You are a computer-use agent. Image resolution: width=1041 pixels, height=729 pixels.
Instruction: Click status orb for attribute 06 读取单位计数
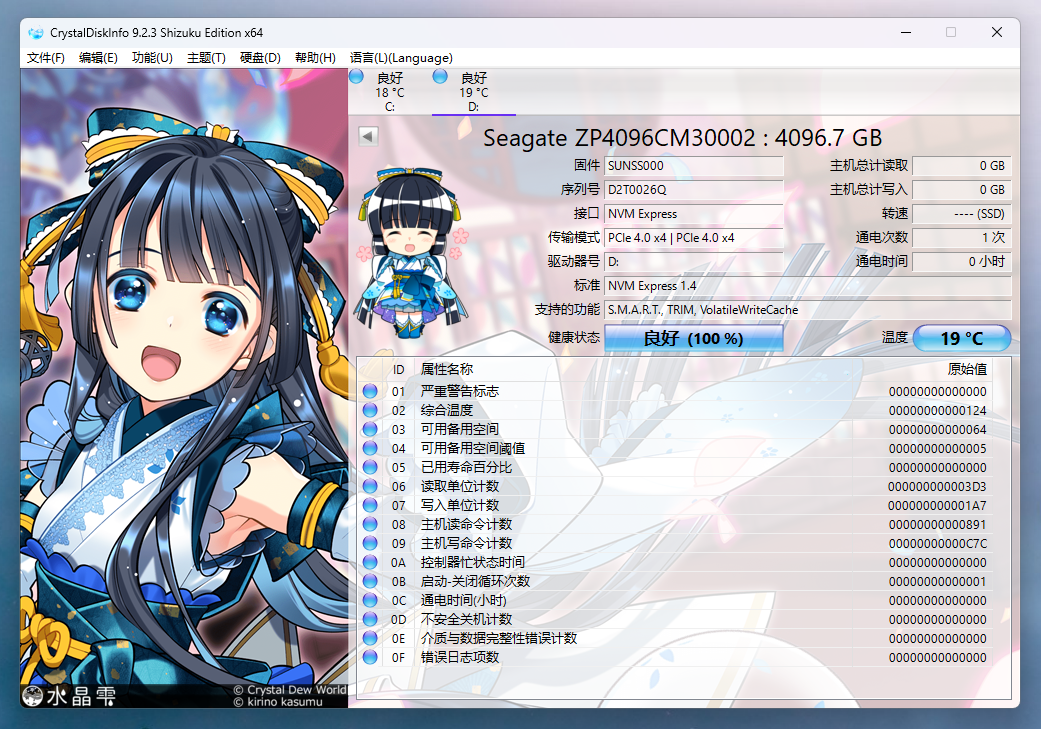pyautogui.click(x=370, y=486)
